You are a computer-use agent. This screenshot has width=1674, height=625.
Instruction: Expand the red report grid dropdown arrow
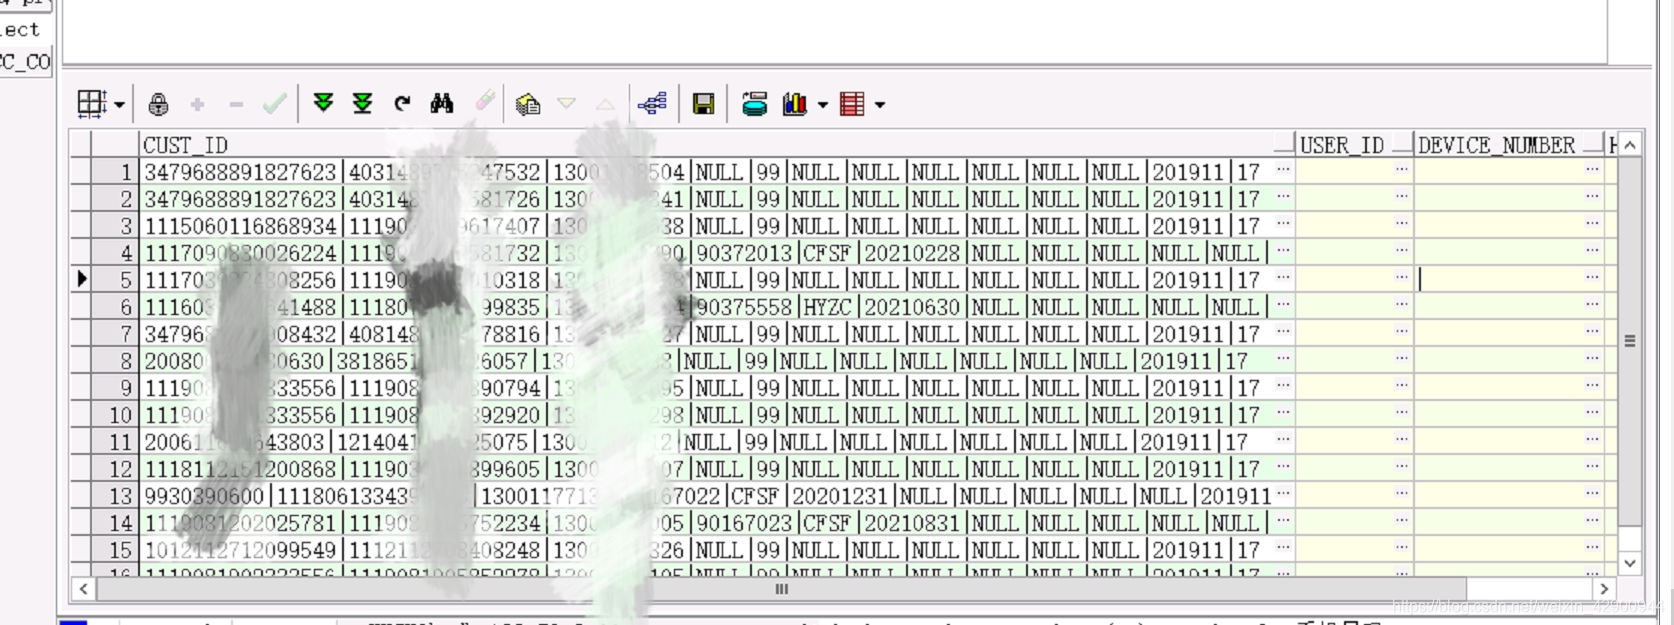pos(880,105)
